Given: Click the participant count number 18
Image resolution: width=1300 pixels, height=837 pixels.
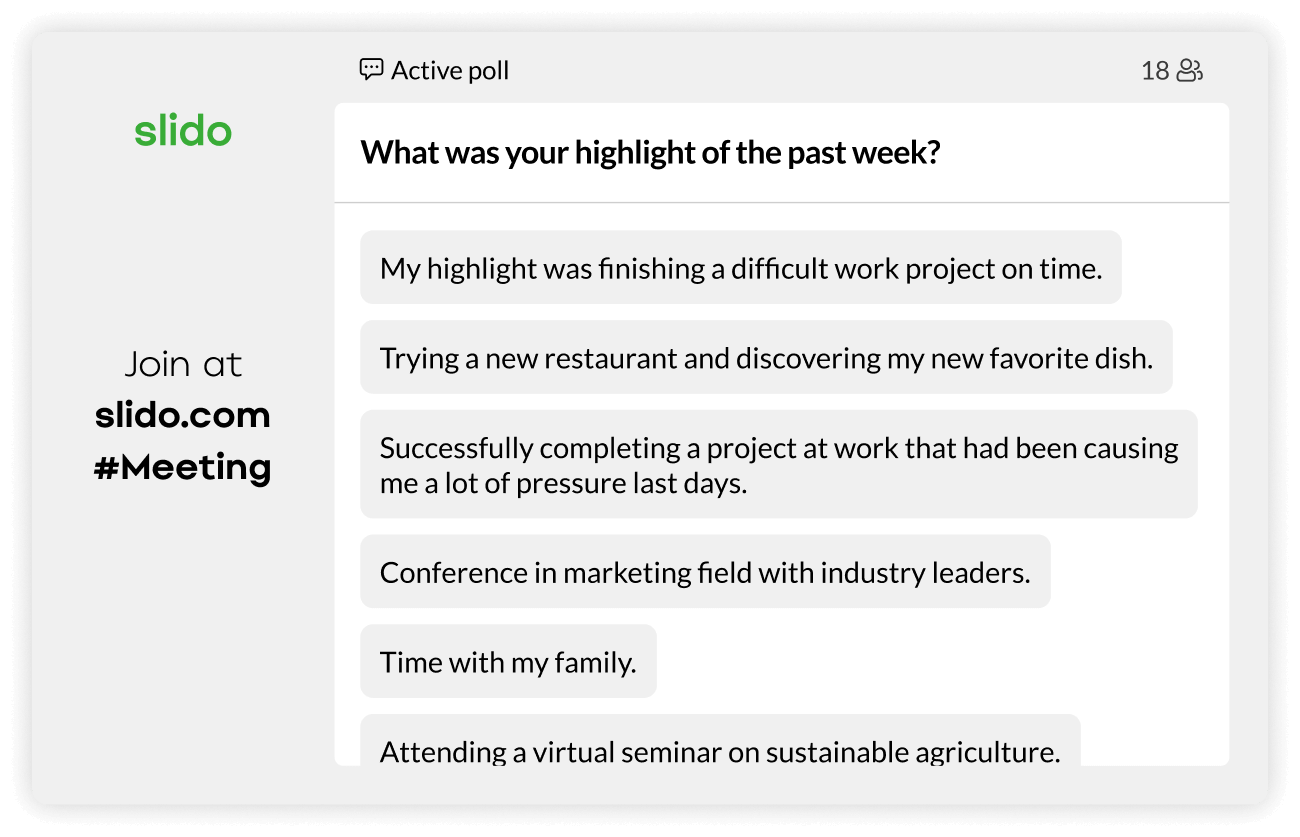Looking at the screenshot, I should [x=1155, y=71].
